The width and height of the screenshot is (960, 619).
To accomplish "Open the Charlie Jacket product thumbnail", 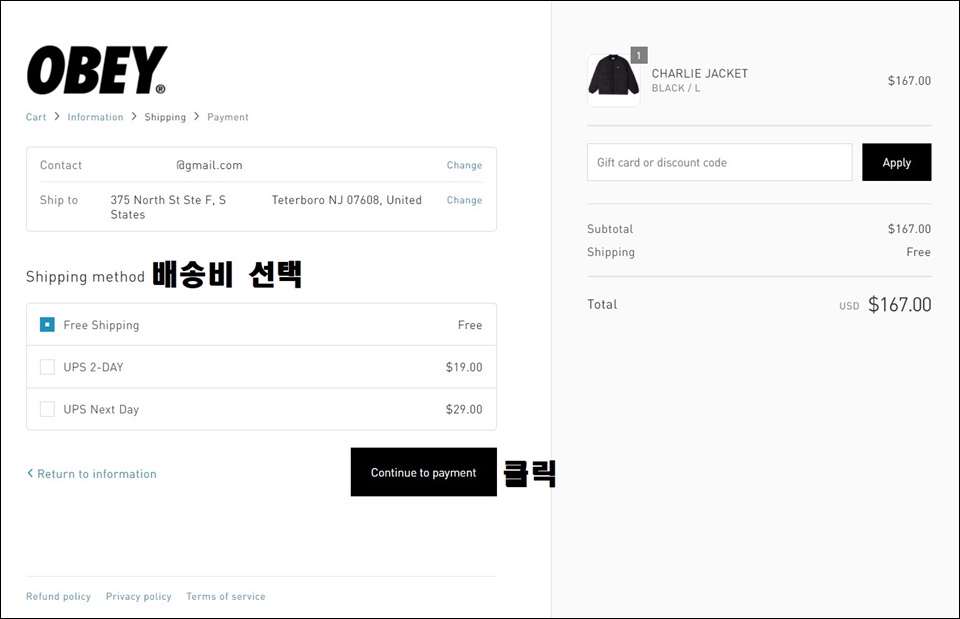I will tap(613, 80).
